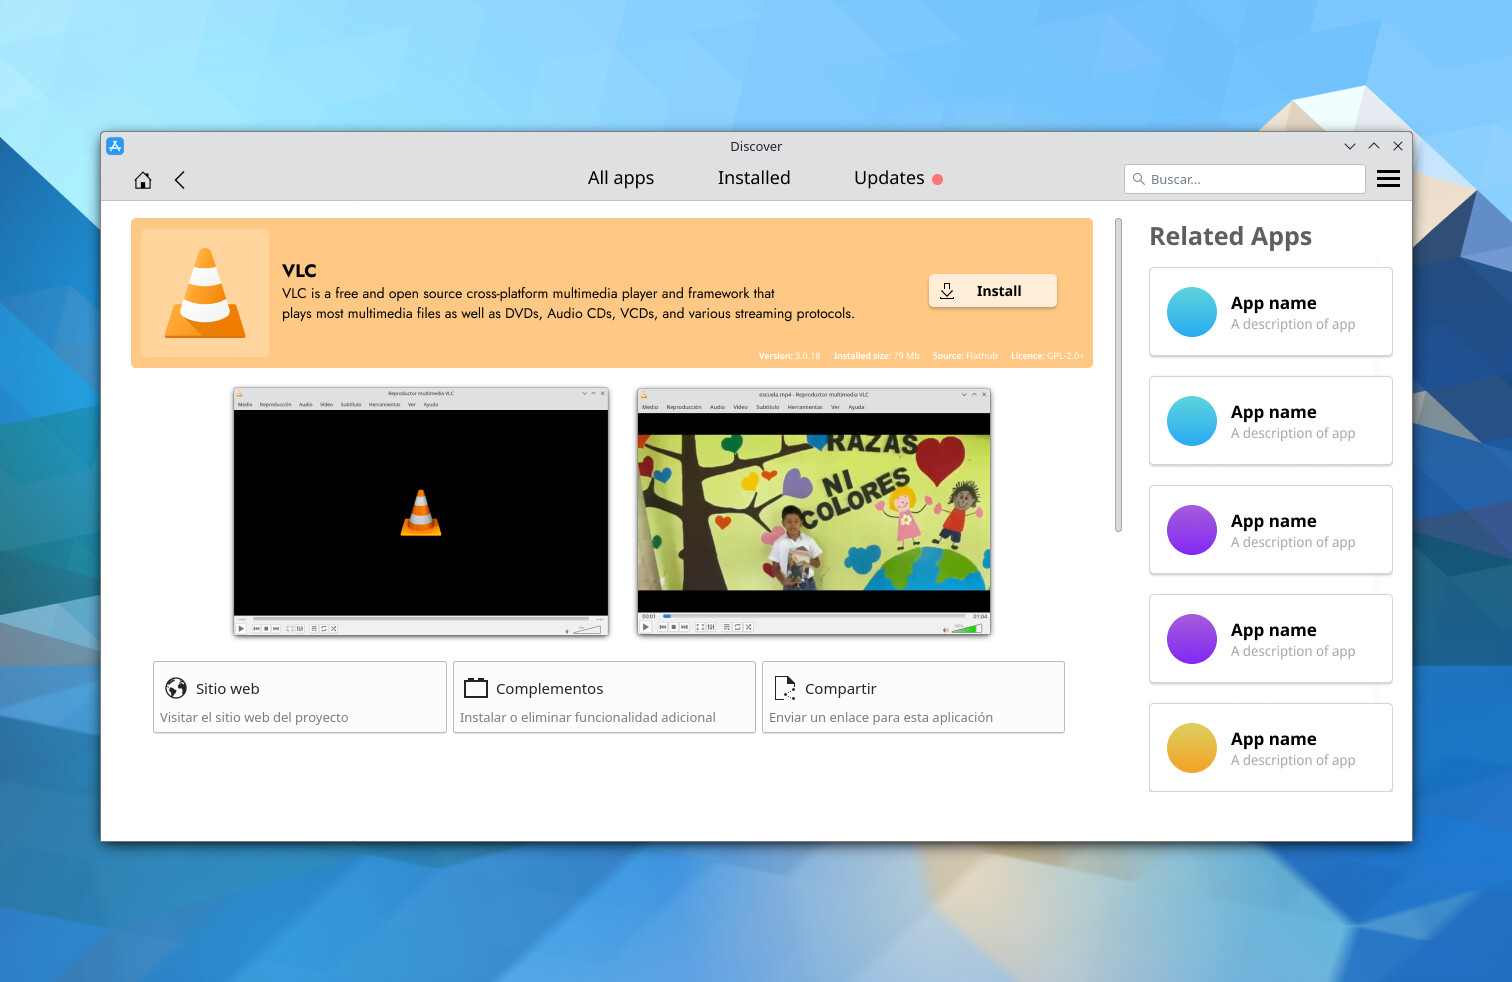Open the first VLC screenshot with black screen
The height and width of the screenshot is (982, 1512).
pyautogui.click(x=421, y=512)
